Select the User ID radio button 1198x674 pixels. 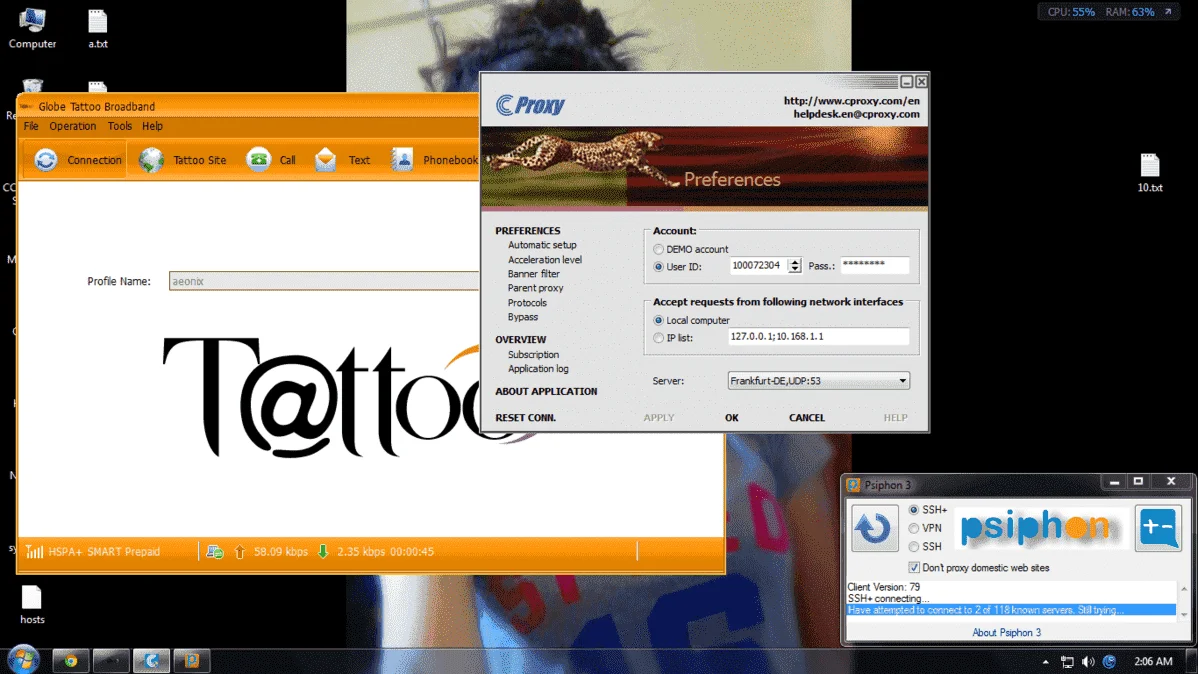coord(659,267)
